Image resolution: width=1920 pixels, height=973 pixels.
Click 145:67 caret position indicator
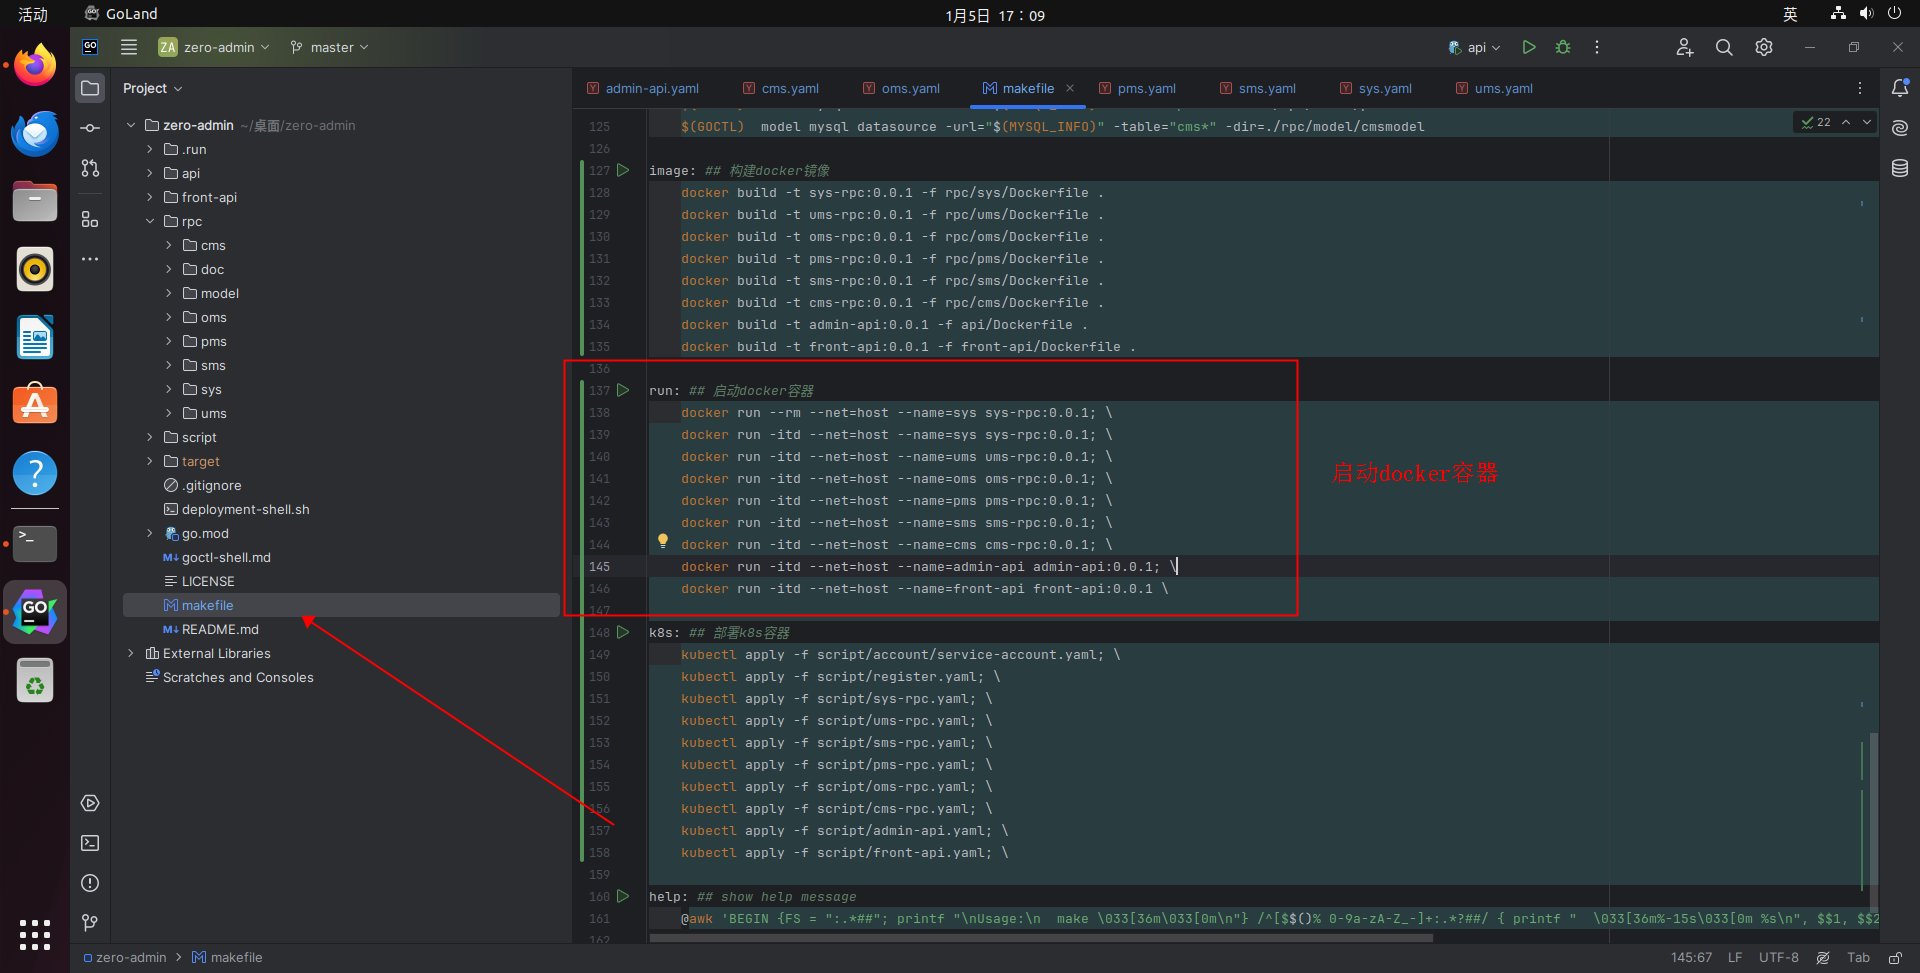[1691, 957]
